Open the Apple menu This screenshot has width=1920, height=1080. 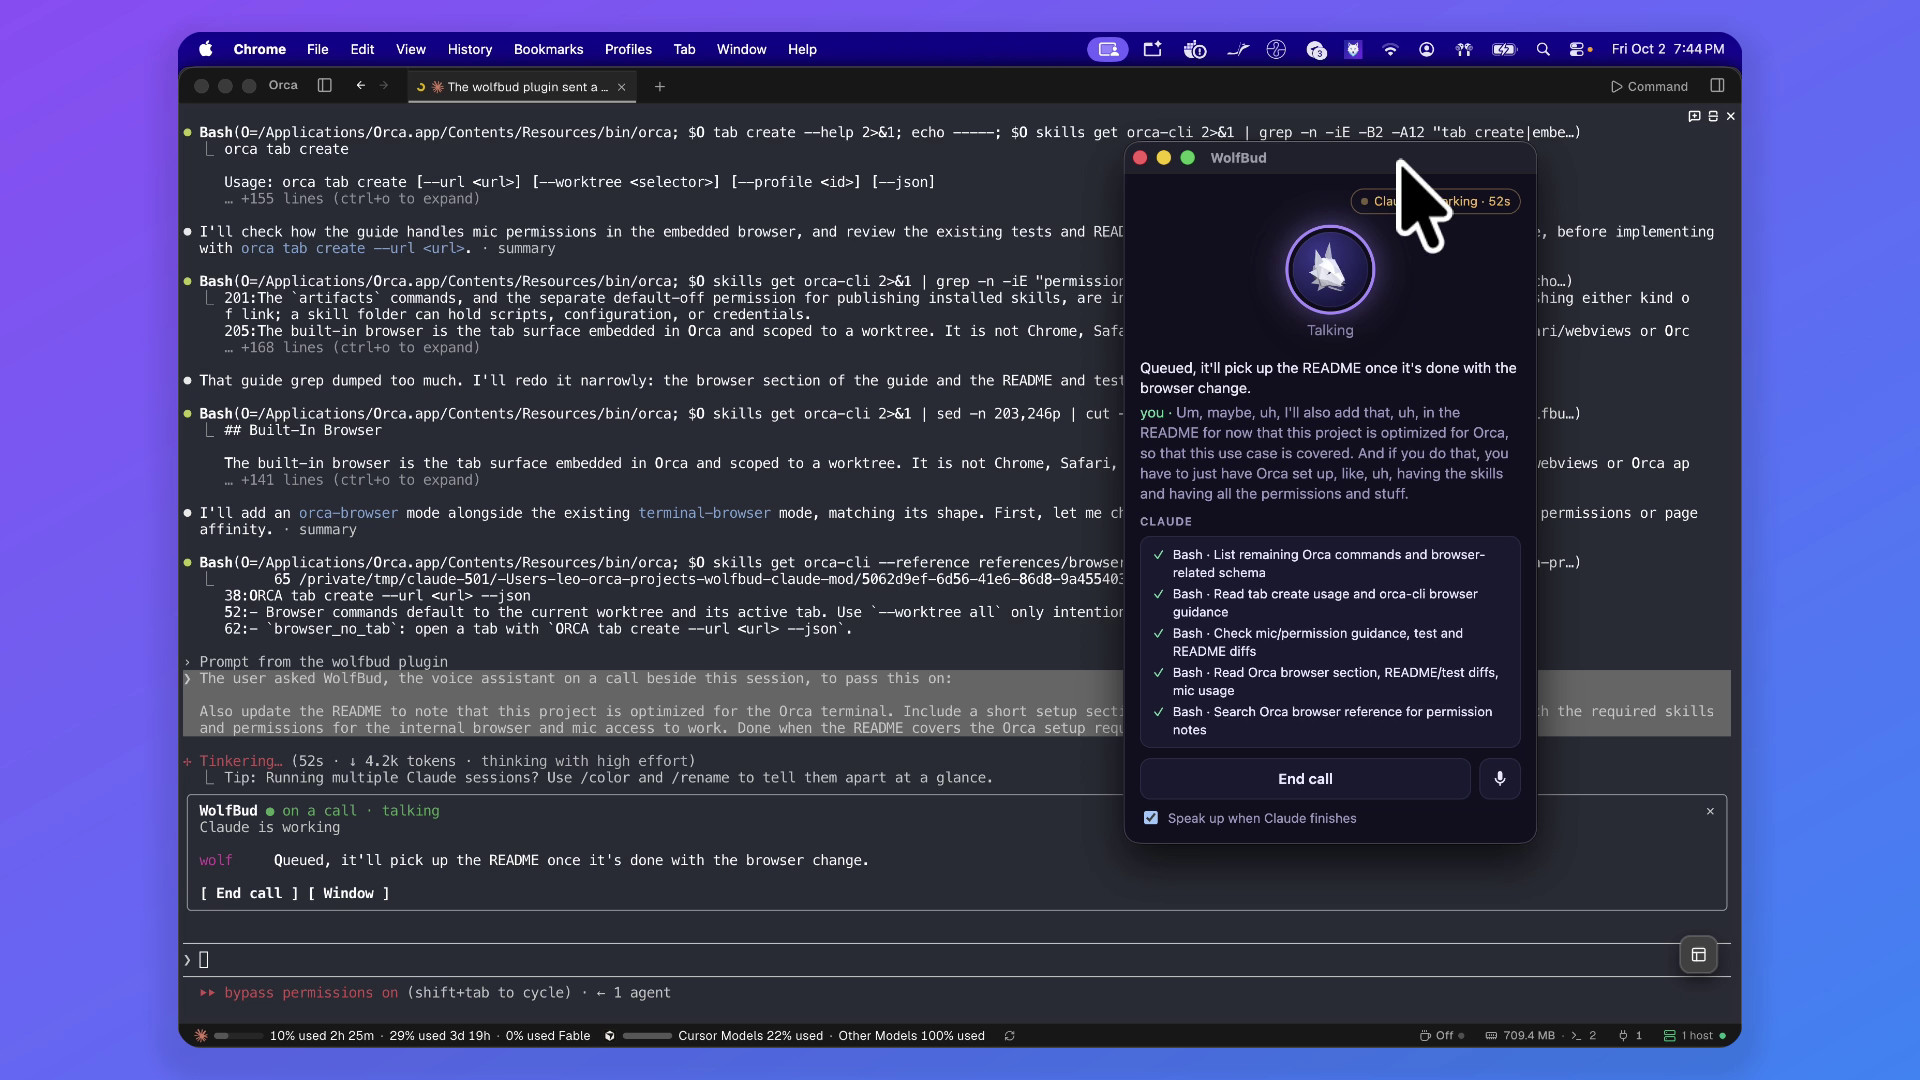pyautogui.click(x=206, y=49)
